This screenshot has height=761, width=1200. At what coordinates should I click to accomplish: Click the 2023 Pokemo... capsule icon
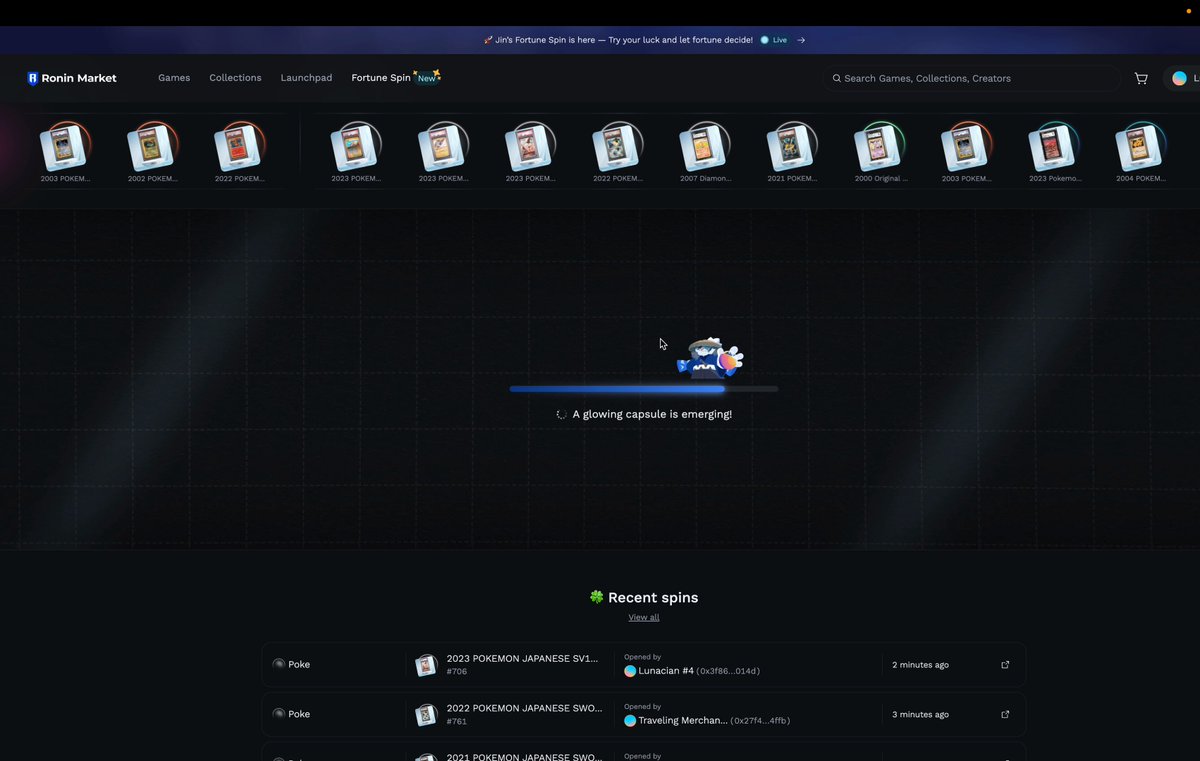click(x=1054, y=147)
